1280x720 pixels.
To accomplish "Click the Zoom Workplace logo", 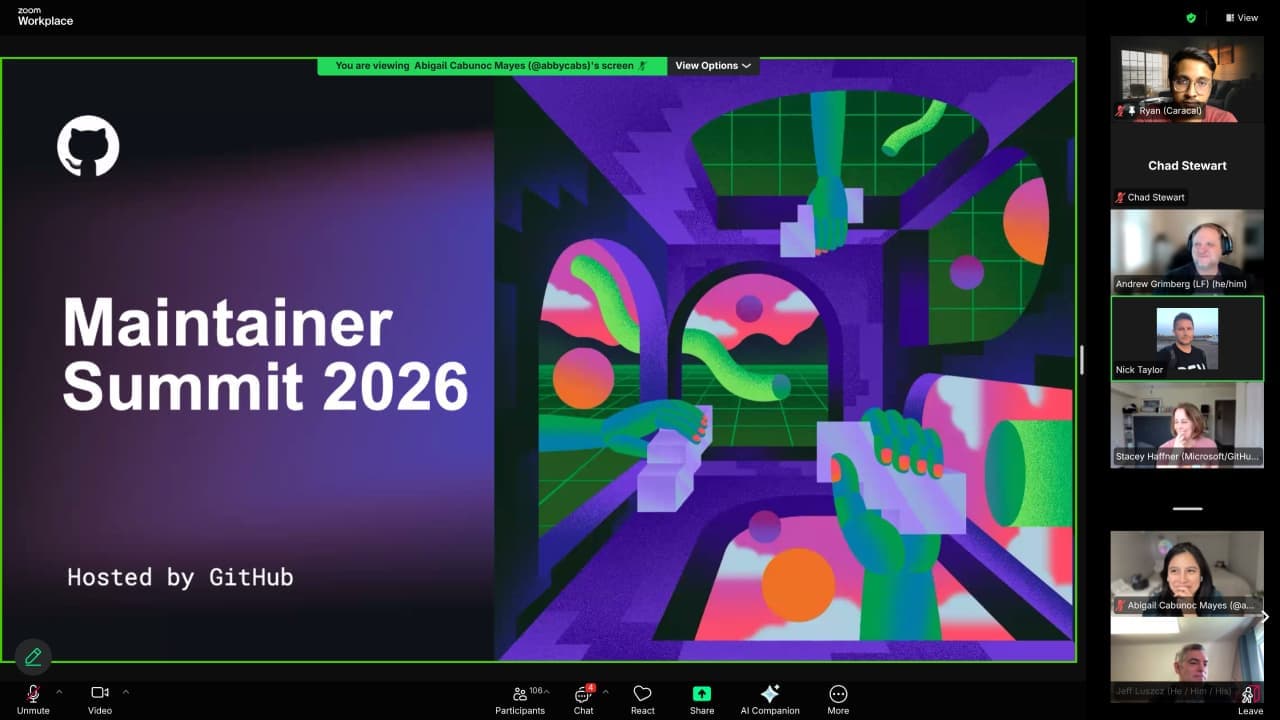I will tap(45, 17).
